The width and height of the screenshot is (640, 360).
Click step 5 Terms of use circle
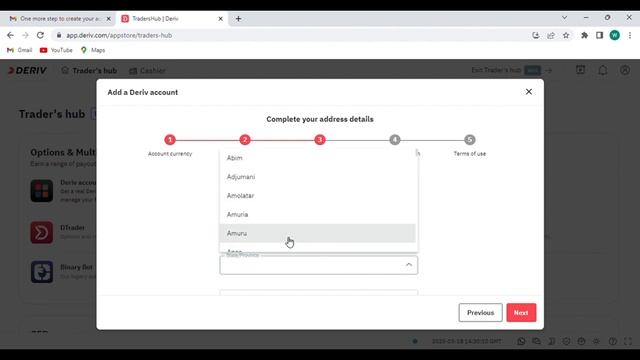pyautogui.click(x=469, y=140)
